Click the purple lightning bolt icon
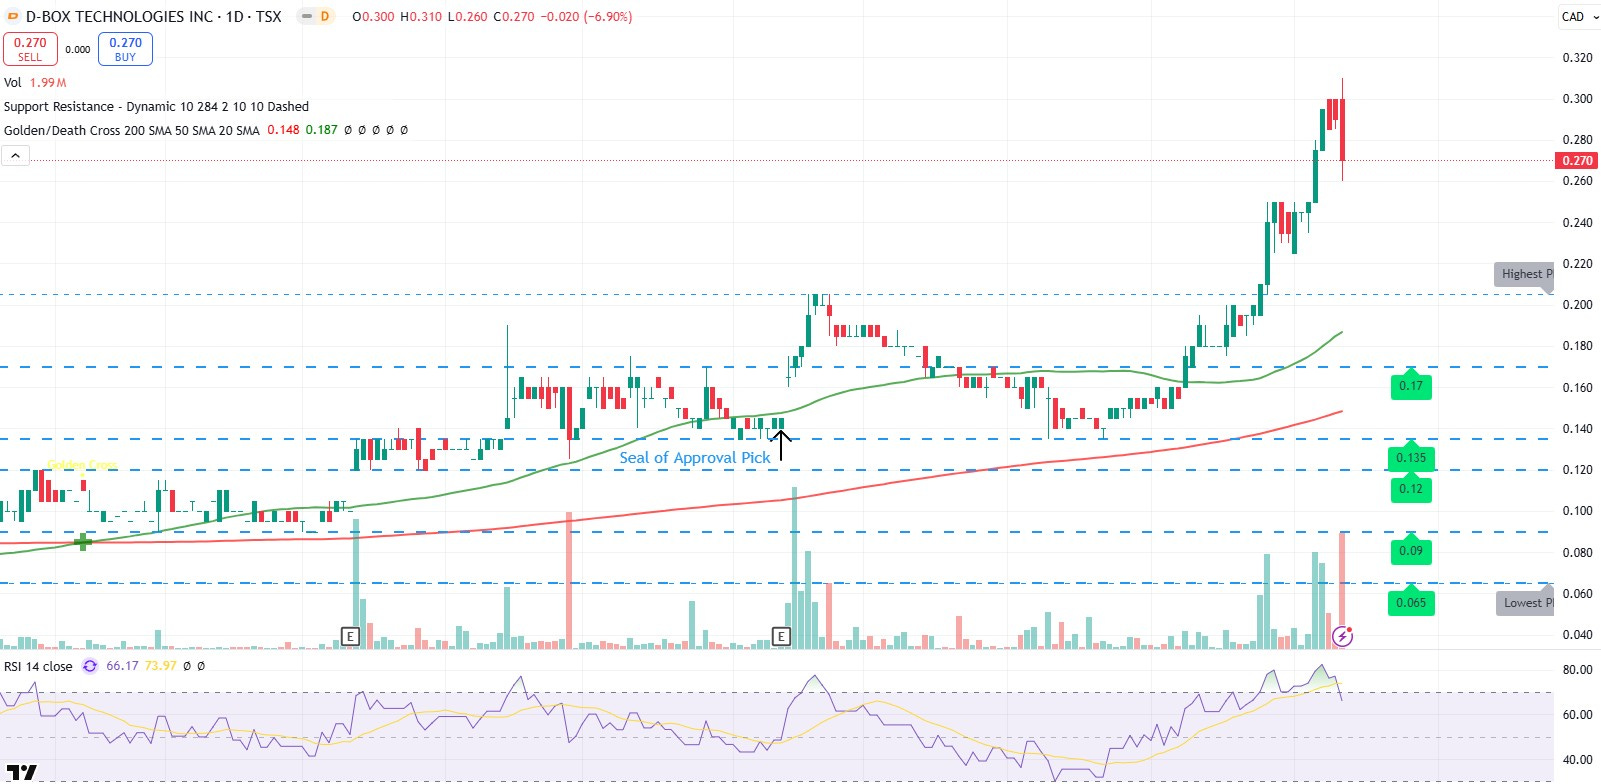 coord(1342,636)
